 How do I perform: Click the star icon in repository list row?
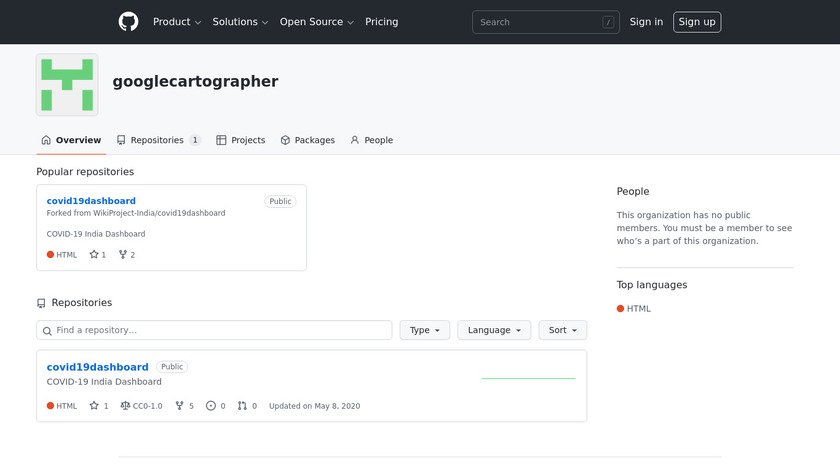94,406
